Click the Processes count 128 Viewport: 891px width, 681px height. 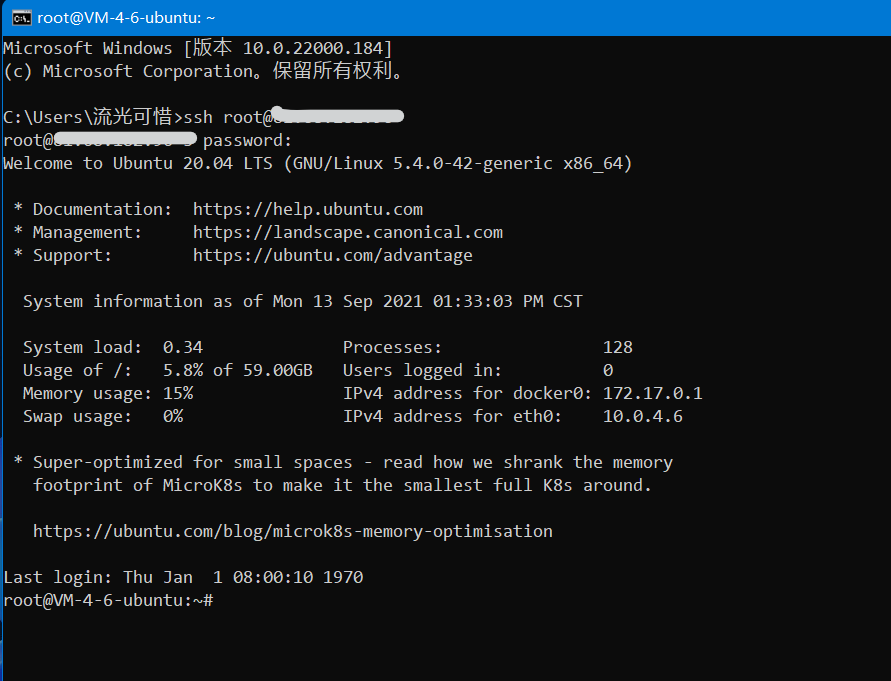point(617,346)
